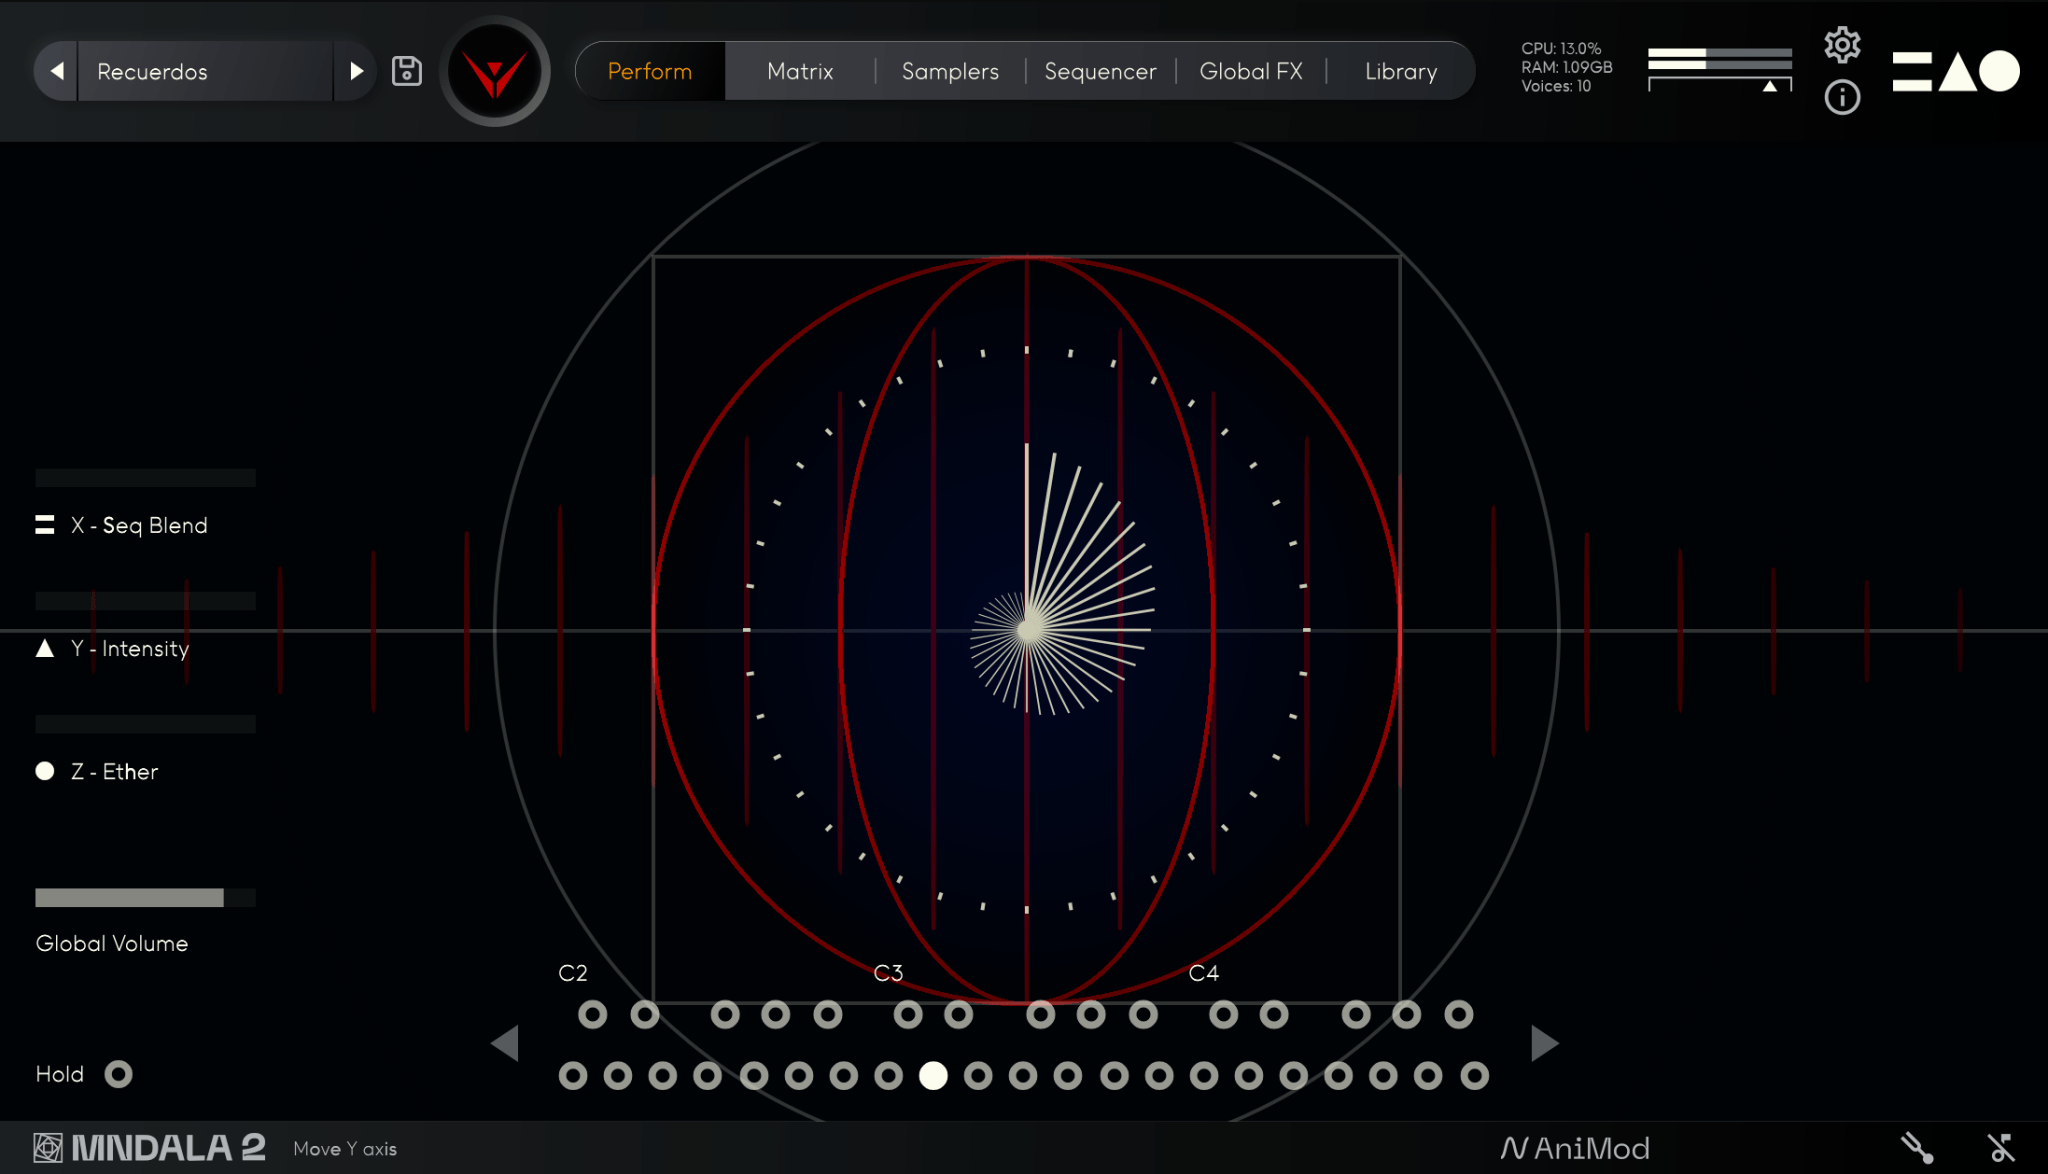This screenshot has height=1174, width=2048.
Task: Open the Library section
Action: (x=1400, y=70)
